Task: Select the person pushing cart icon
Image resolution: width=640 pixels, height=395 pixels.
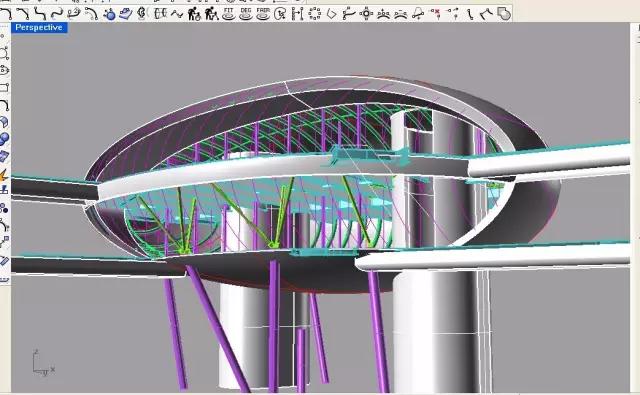Action: pos(194,14)
